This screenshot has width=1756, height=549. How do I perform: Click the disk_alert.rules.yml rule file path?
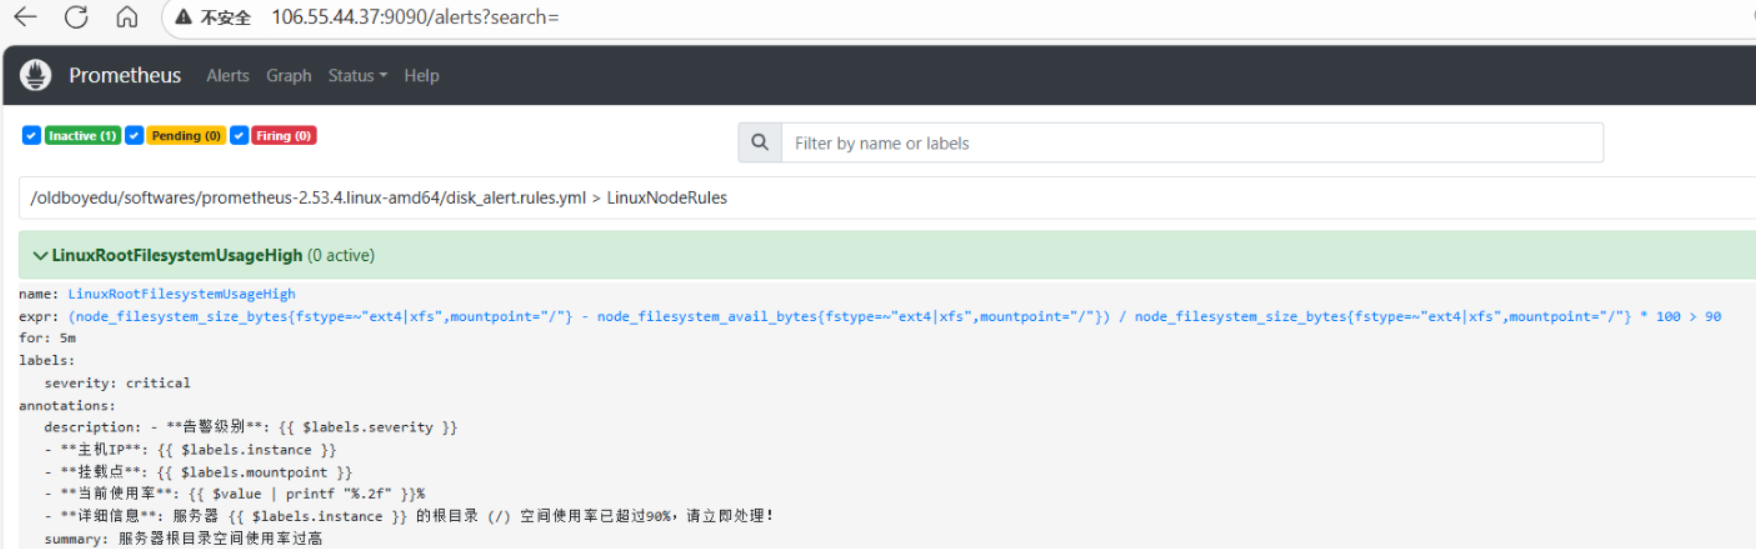pos(308,197)
